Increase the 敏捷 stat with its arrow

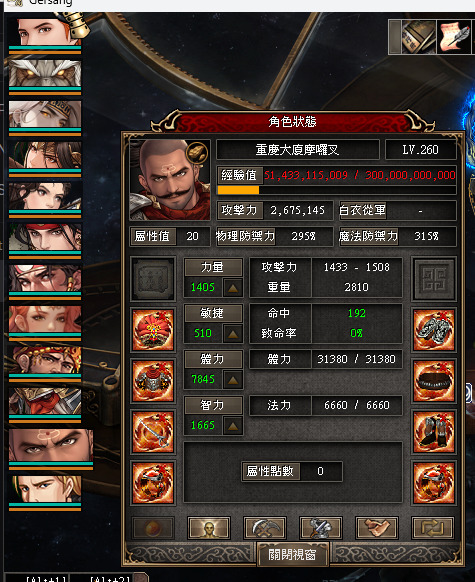(x=233, y=334)
